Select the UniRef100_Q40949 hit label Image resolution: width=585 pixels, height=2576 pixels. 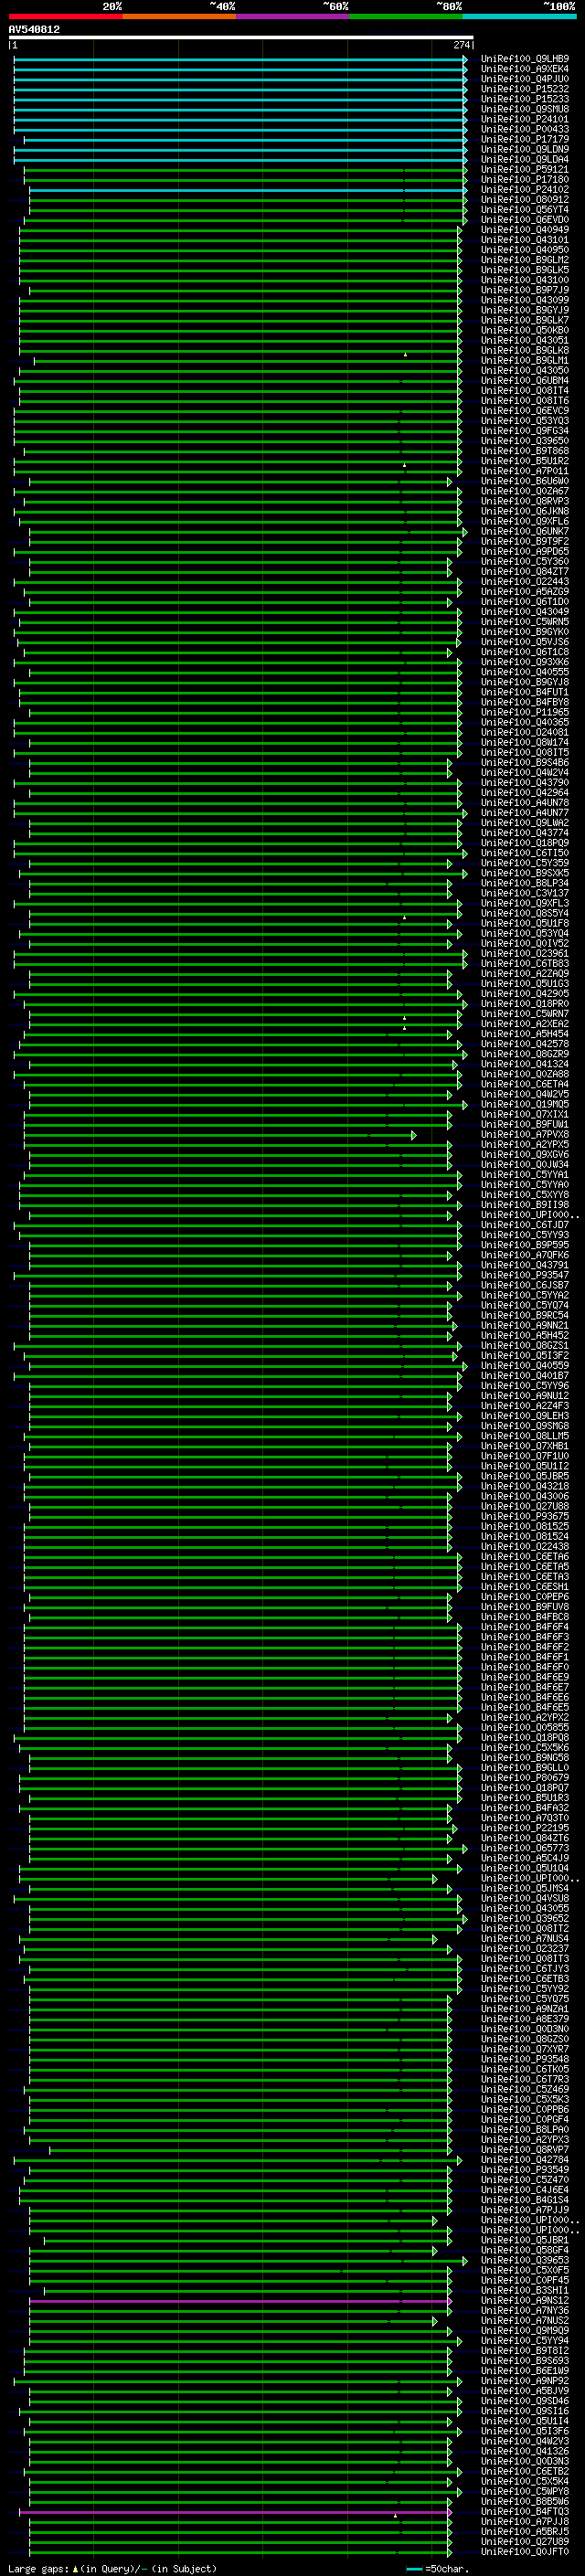(x=525, y=230)
